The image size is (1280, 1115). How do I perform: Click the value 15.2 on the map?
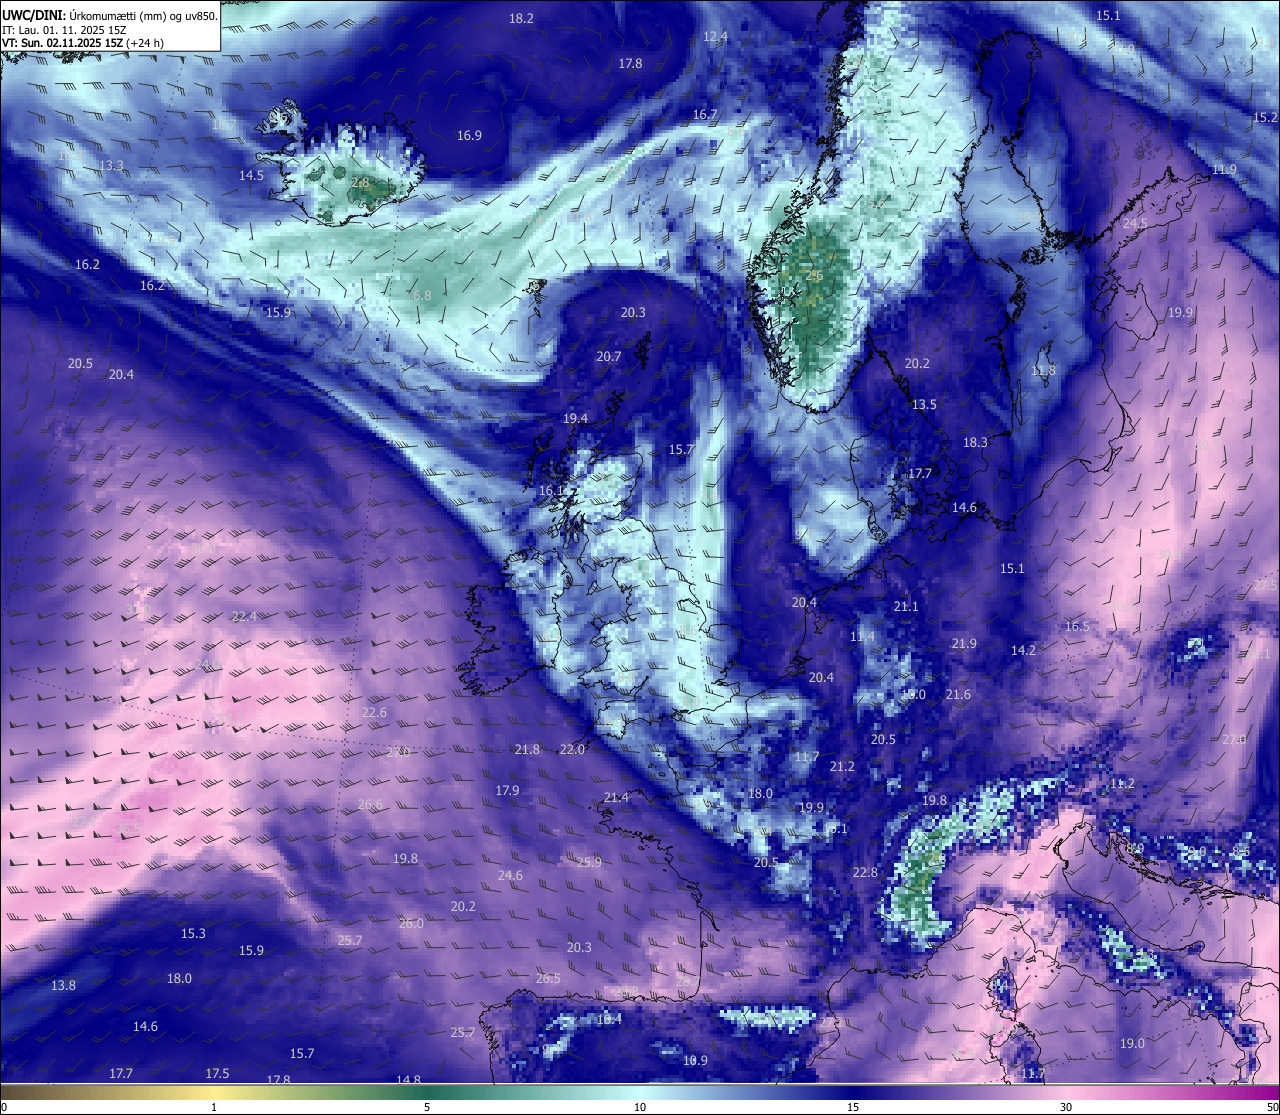coord(1265,117)
